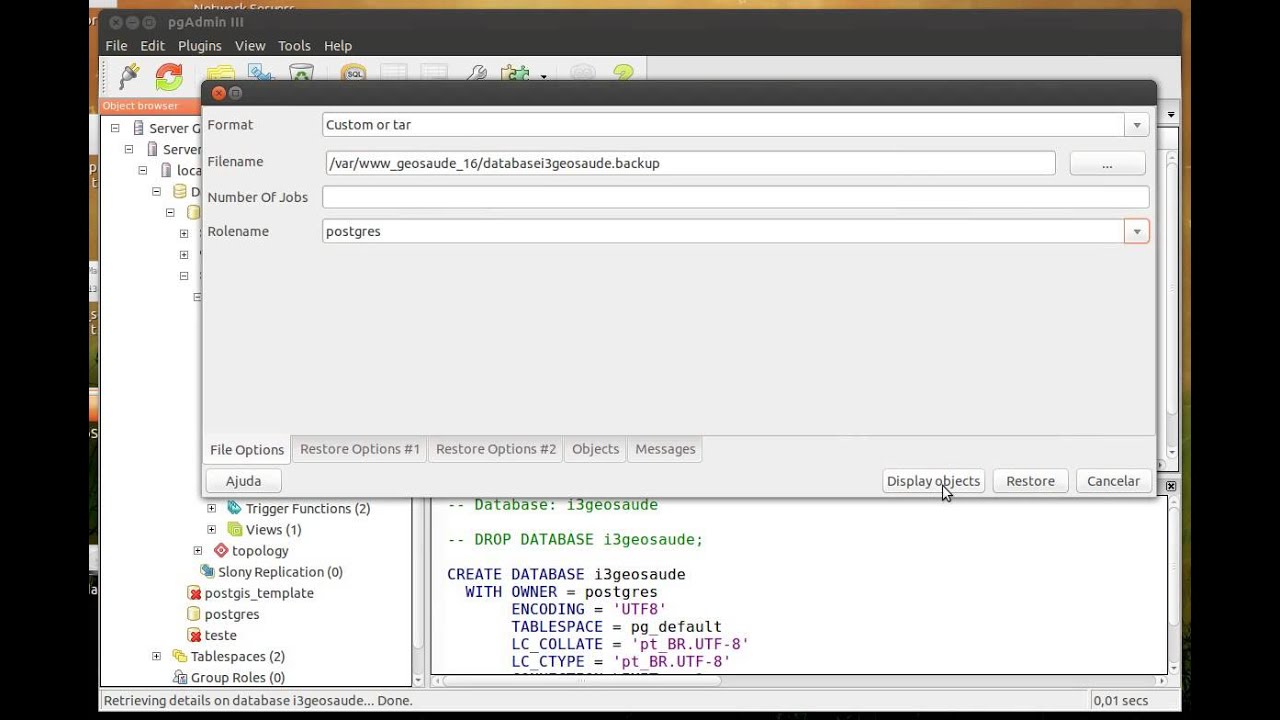The image size is (1280, 720).
Task: Click the Tablespaces folder icon
Action: (x=180, y=656)
